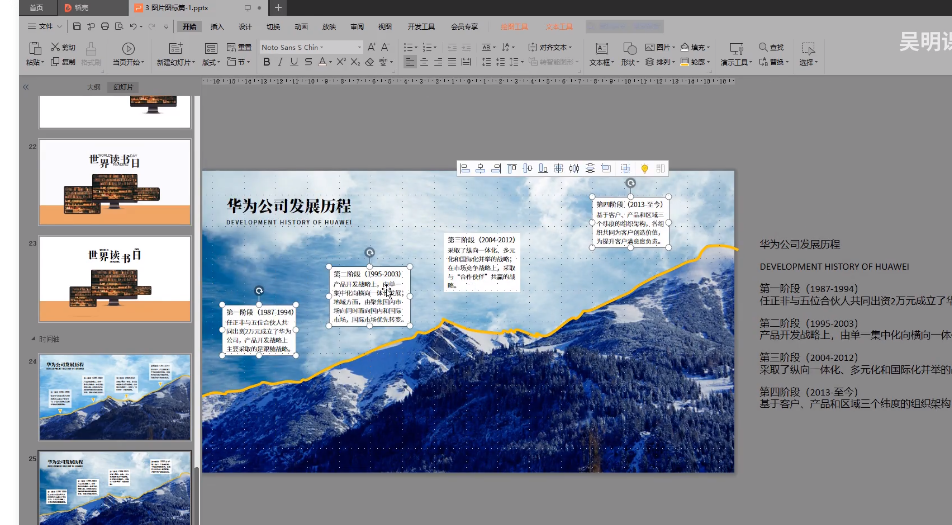
Task: Expand the numbered list dropdown arrow
Action: (435, 47)
